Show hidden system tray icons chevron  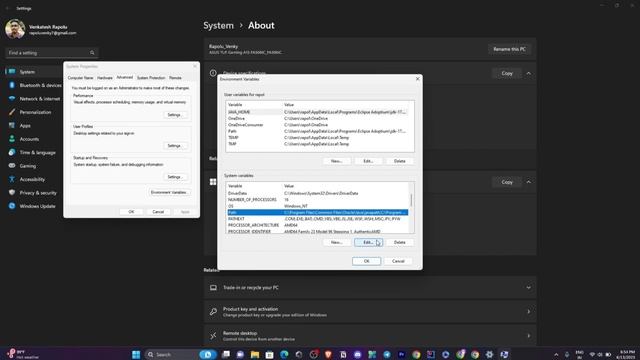click(x=556, y=354)
